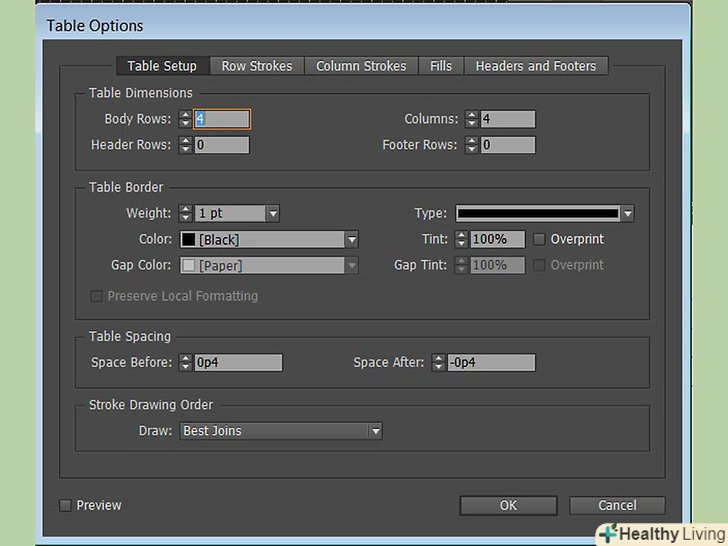Expand the Draw order Best Joins dropdown
The height and width of the screenshot is (546, 728).
(x=375, y=431)
